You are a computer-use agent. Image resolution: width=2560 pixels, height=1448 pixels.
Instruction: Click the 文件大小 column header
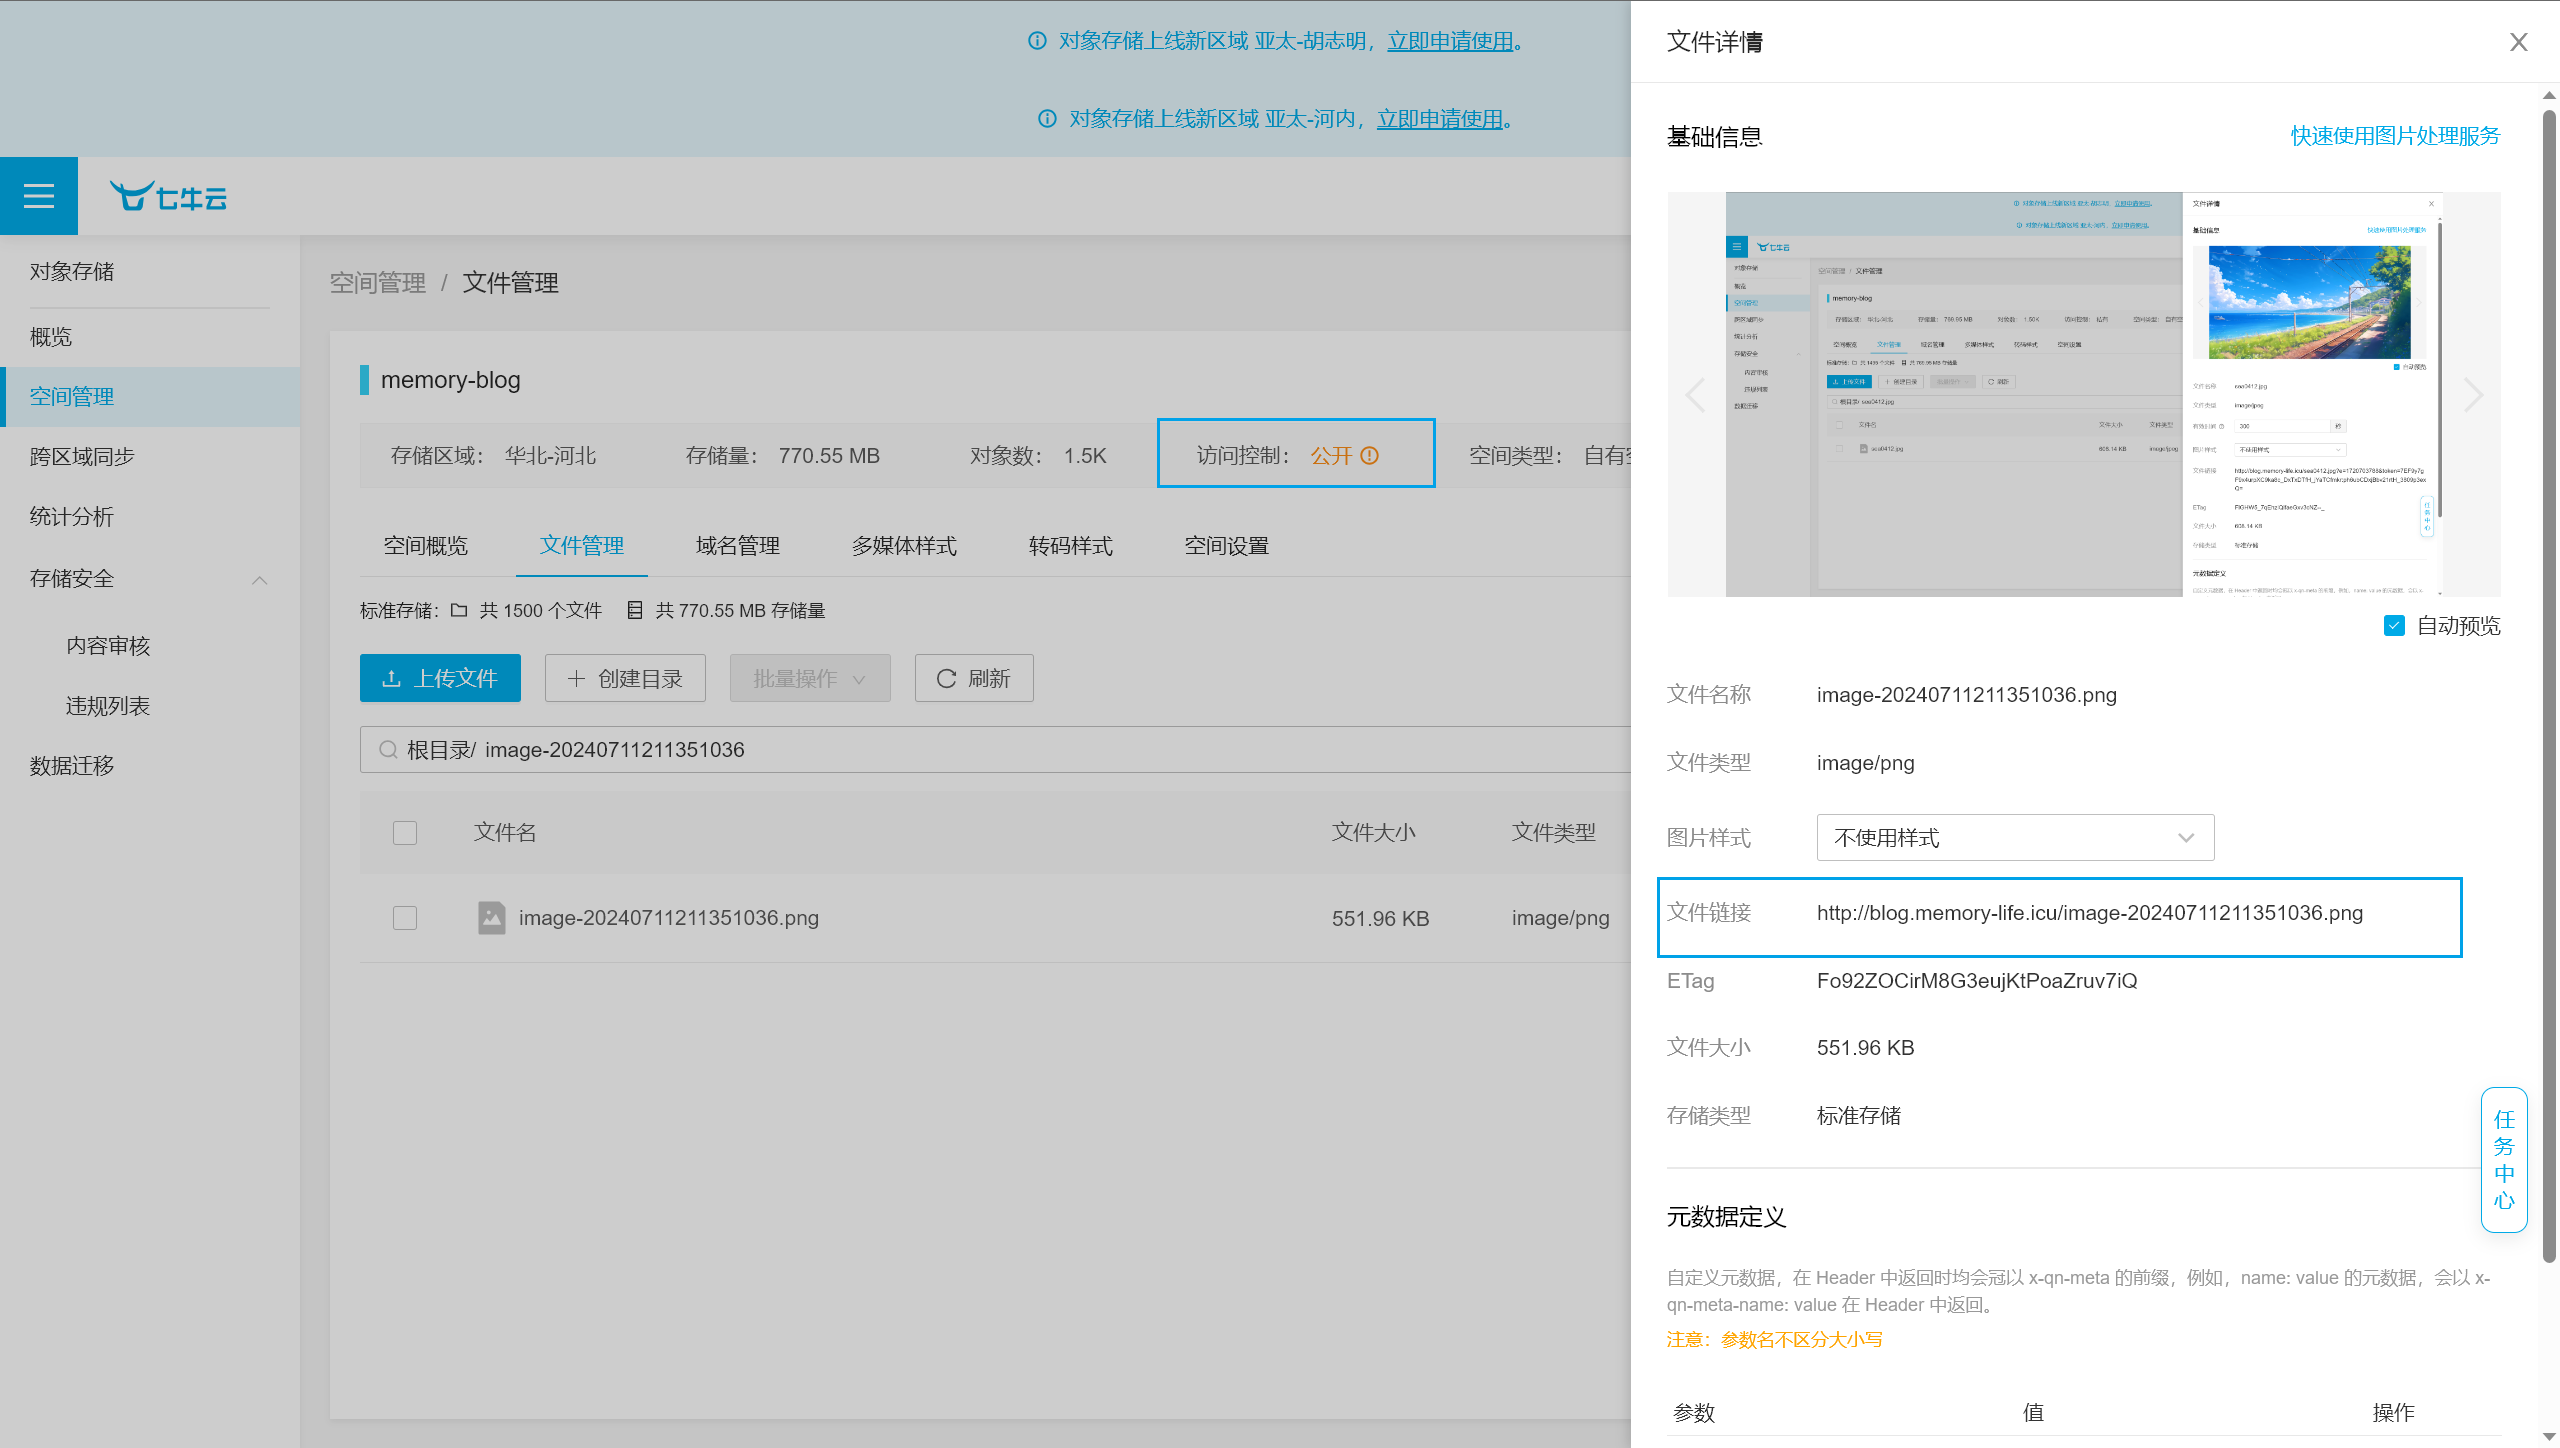pos(1374,833)
